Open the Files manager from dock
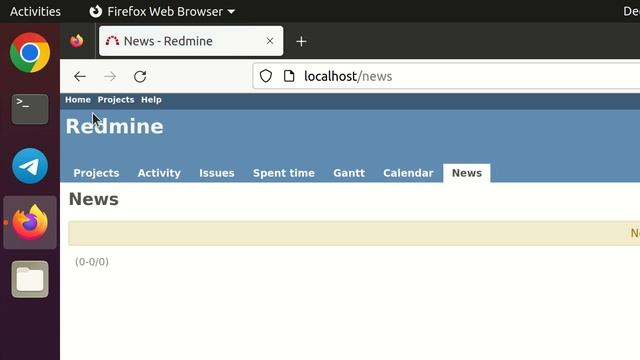The width and height of the screenshot is (640, 360). tap(30, 279)
